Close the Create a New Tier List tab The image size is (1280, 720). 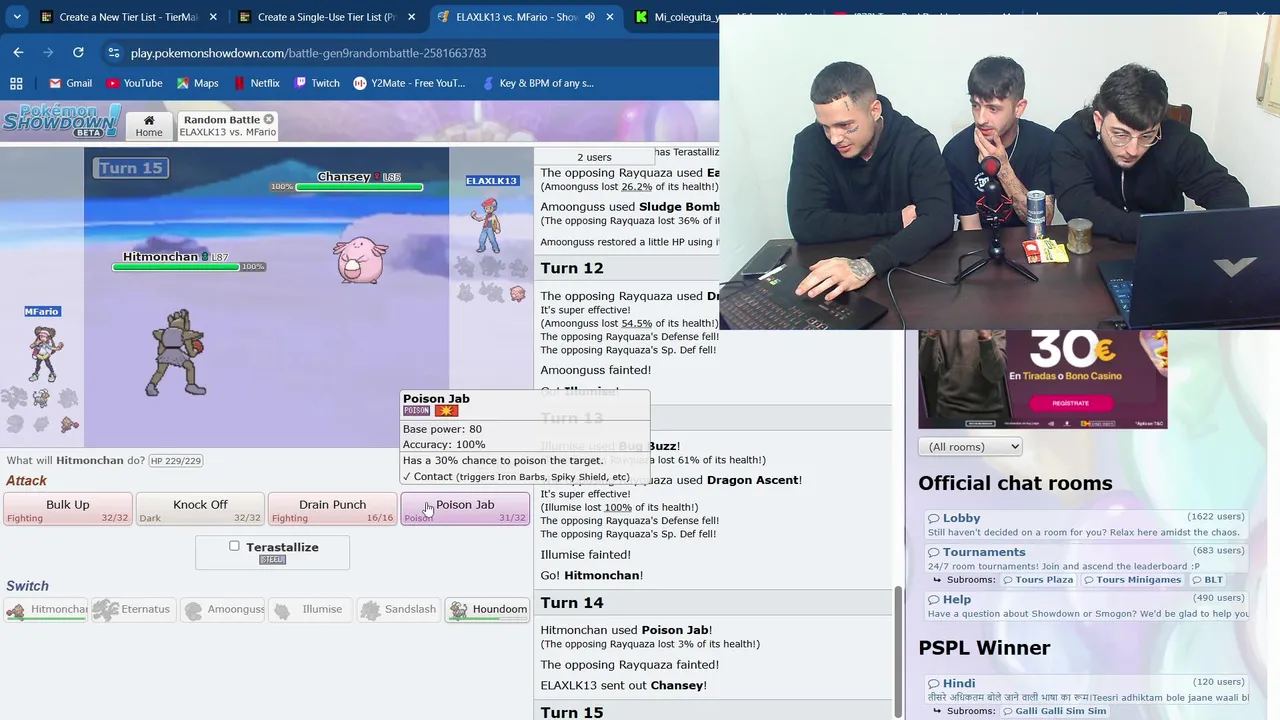(213, 17)
